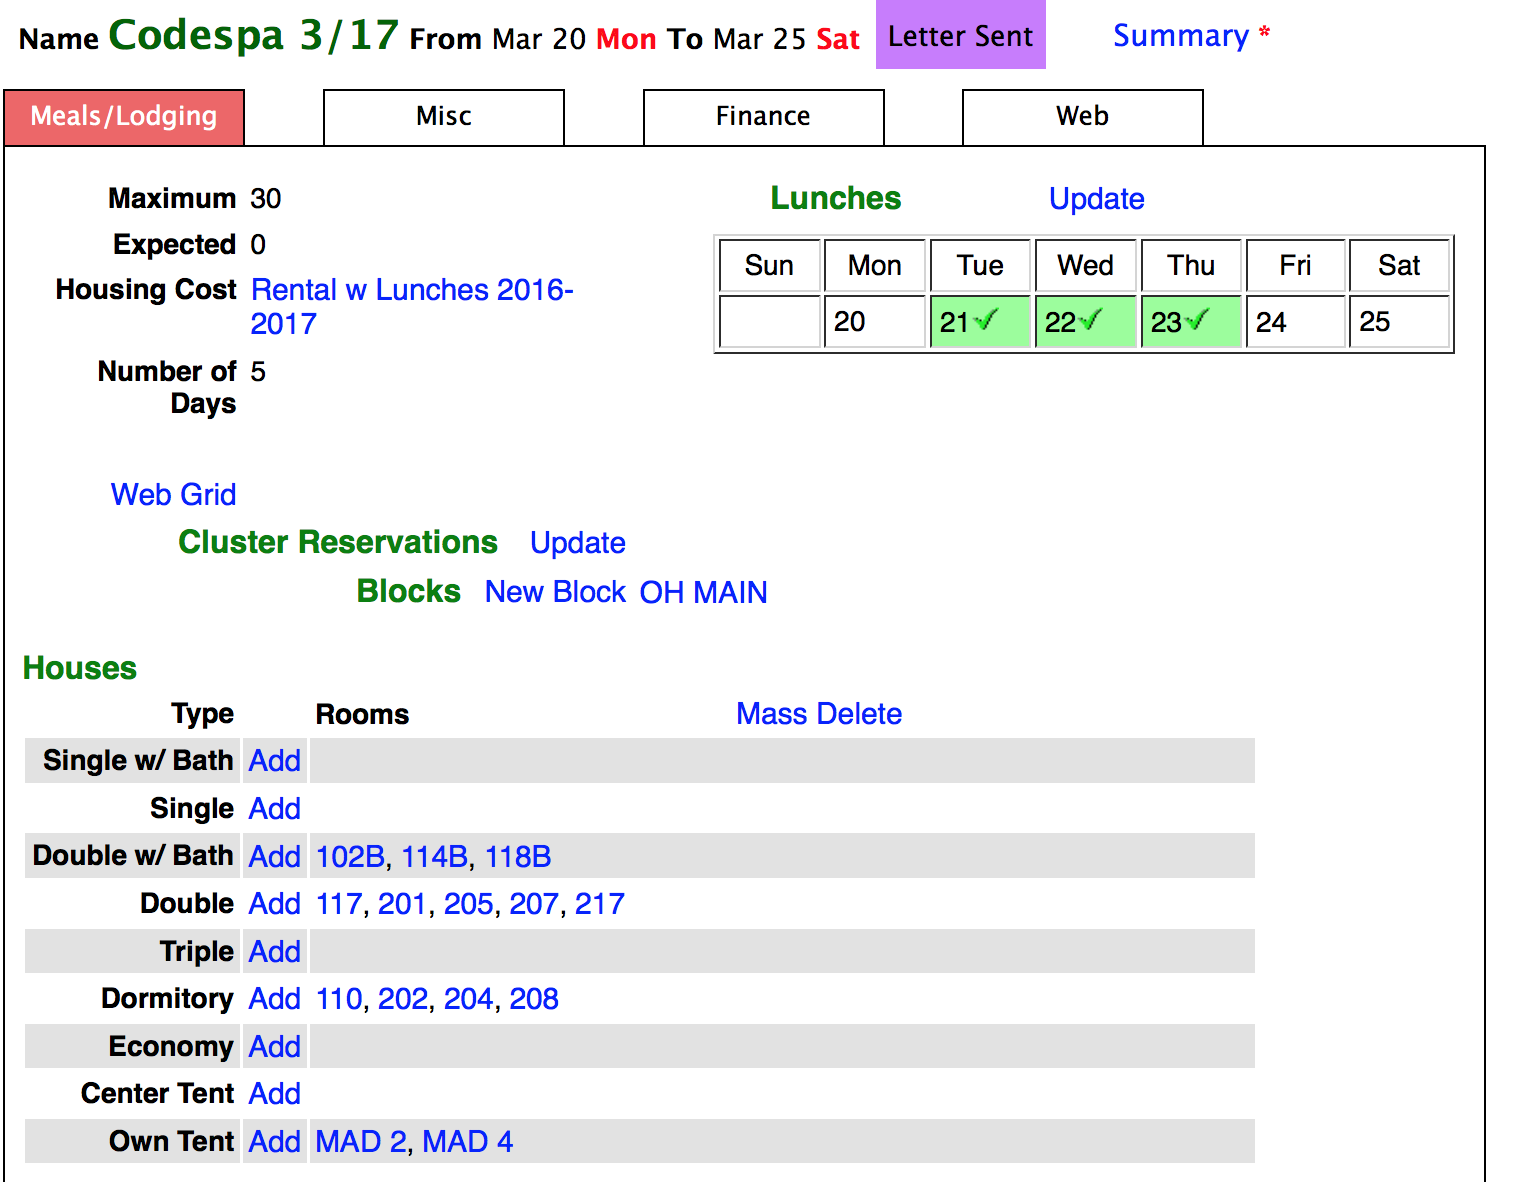The width and height of the screenshot is (1516, 1182).
Task: Select Dormitory room 204
Action: 468,999
